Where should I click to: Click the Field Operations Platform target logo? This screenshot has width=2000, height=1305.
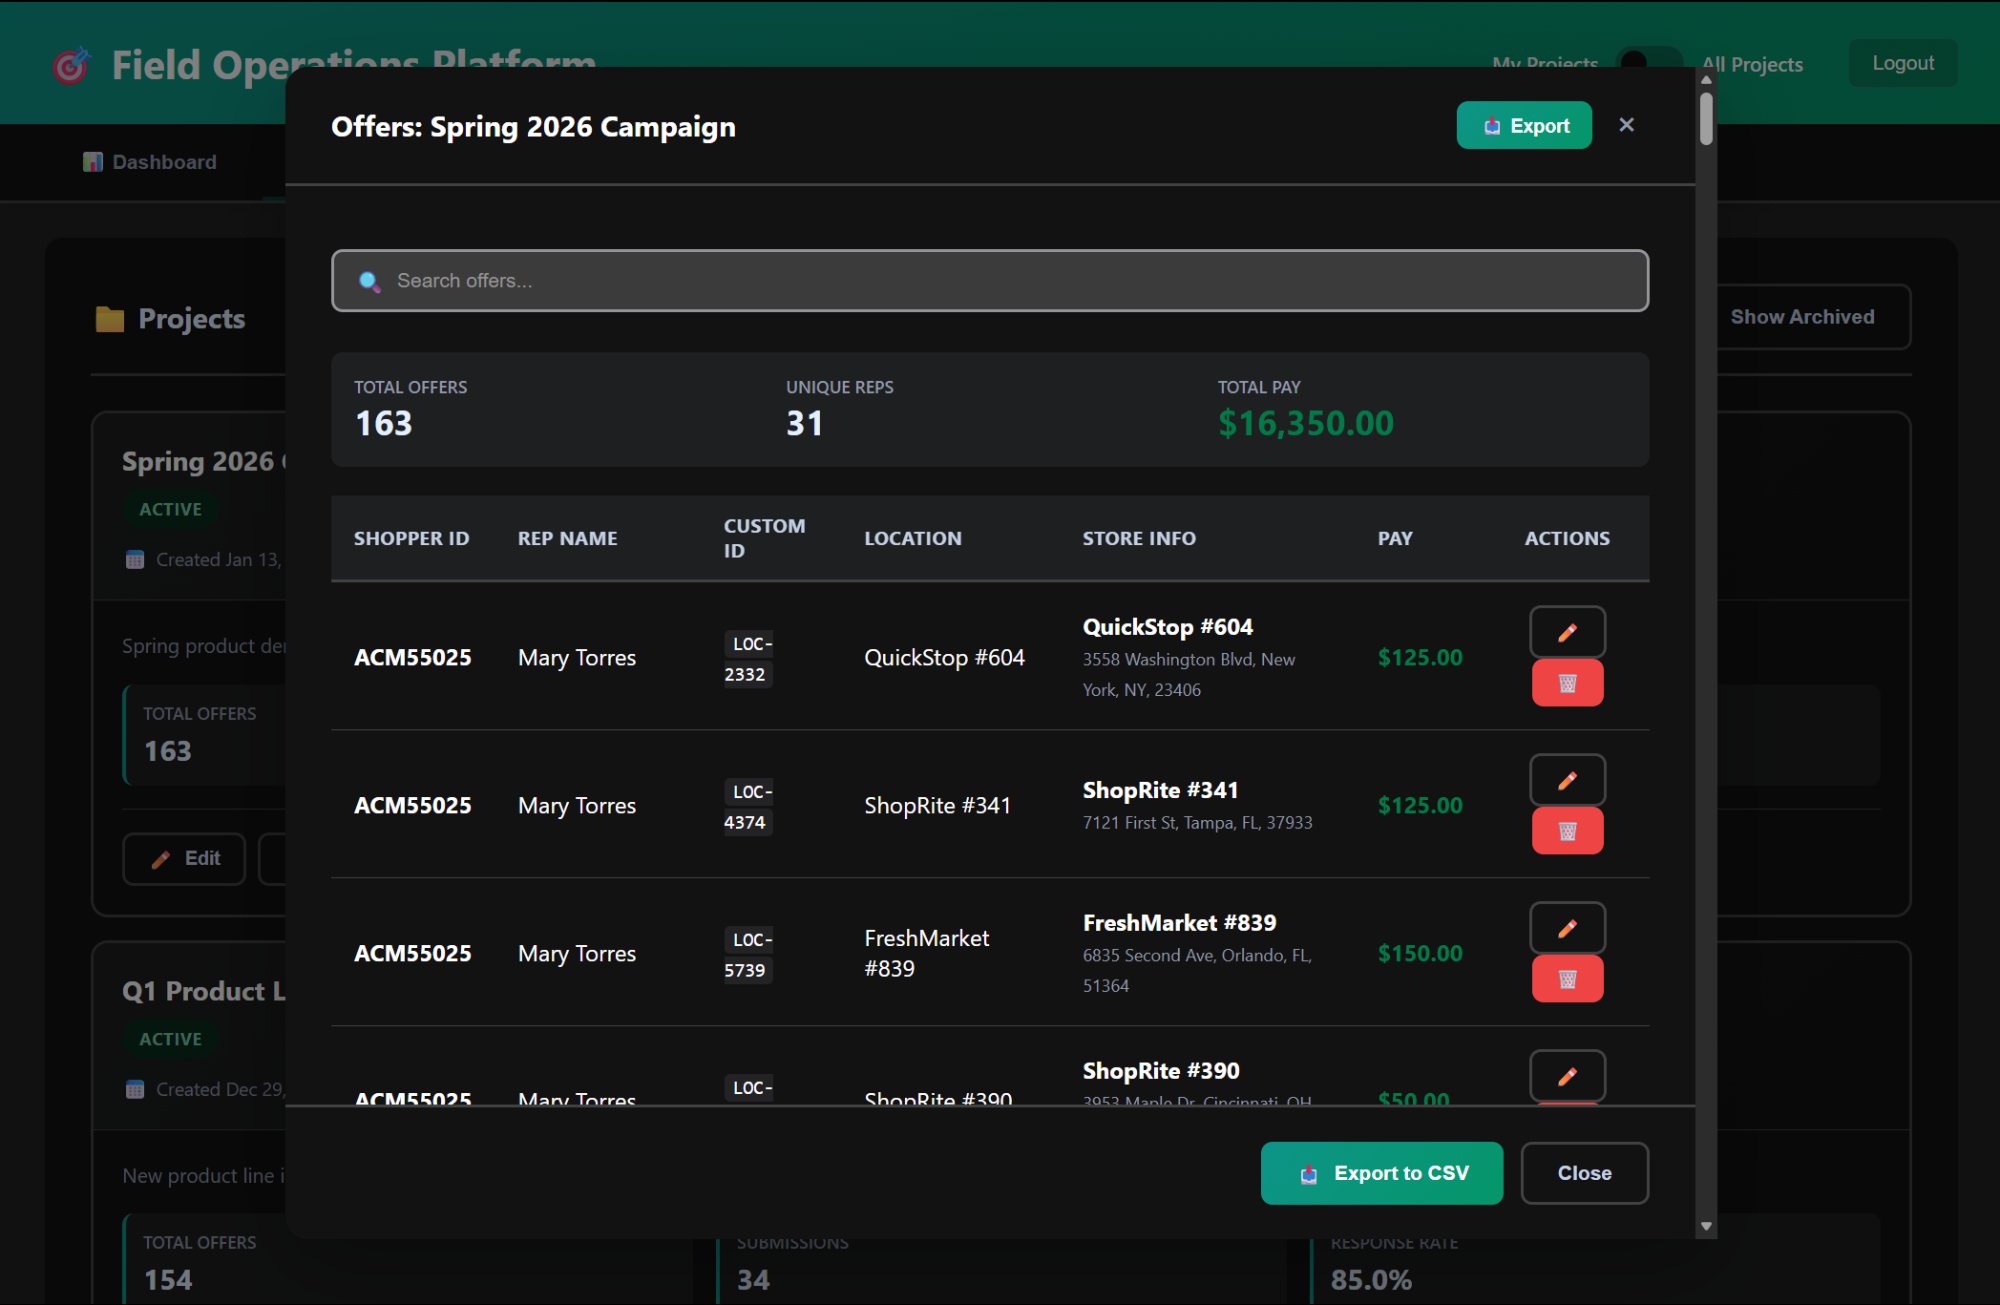[x=72, y=65]
